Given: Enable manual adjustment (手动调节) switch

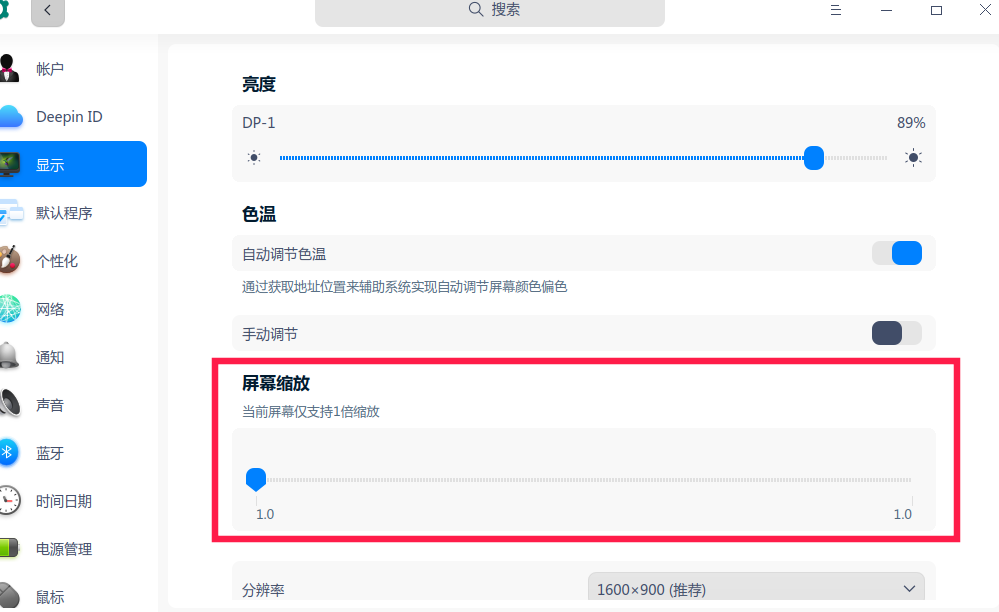Looking at the screenshot, I should [896, 333].
